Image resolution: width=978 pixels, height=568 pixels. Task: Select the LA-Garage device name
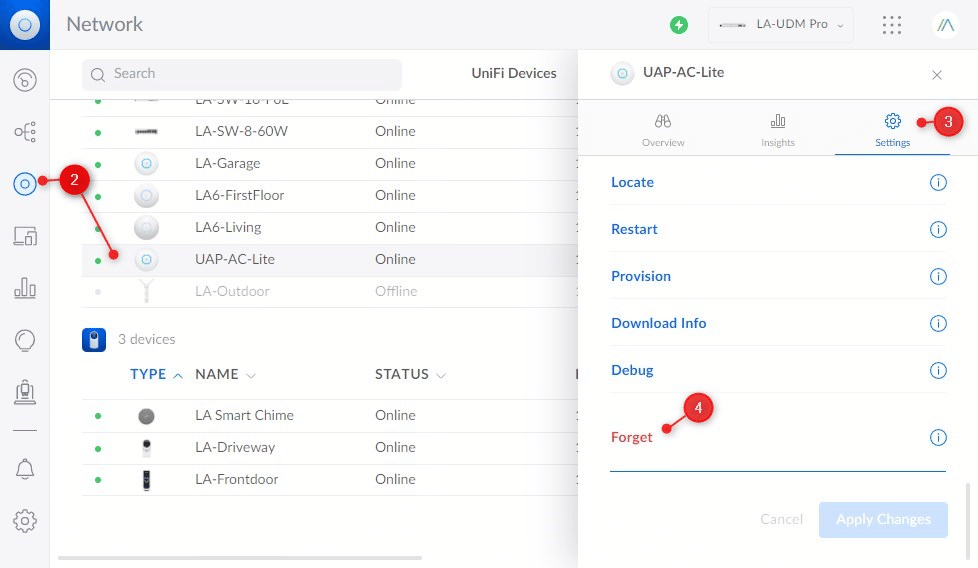(228, 164)
